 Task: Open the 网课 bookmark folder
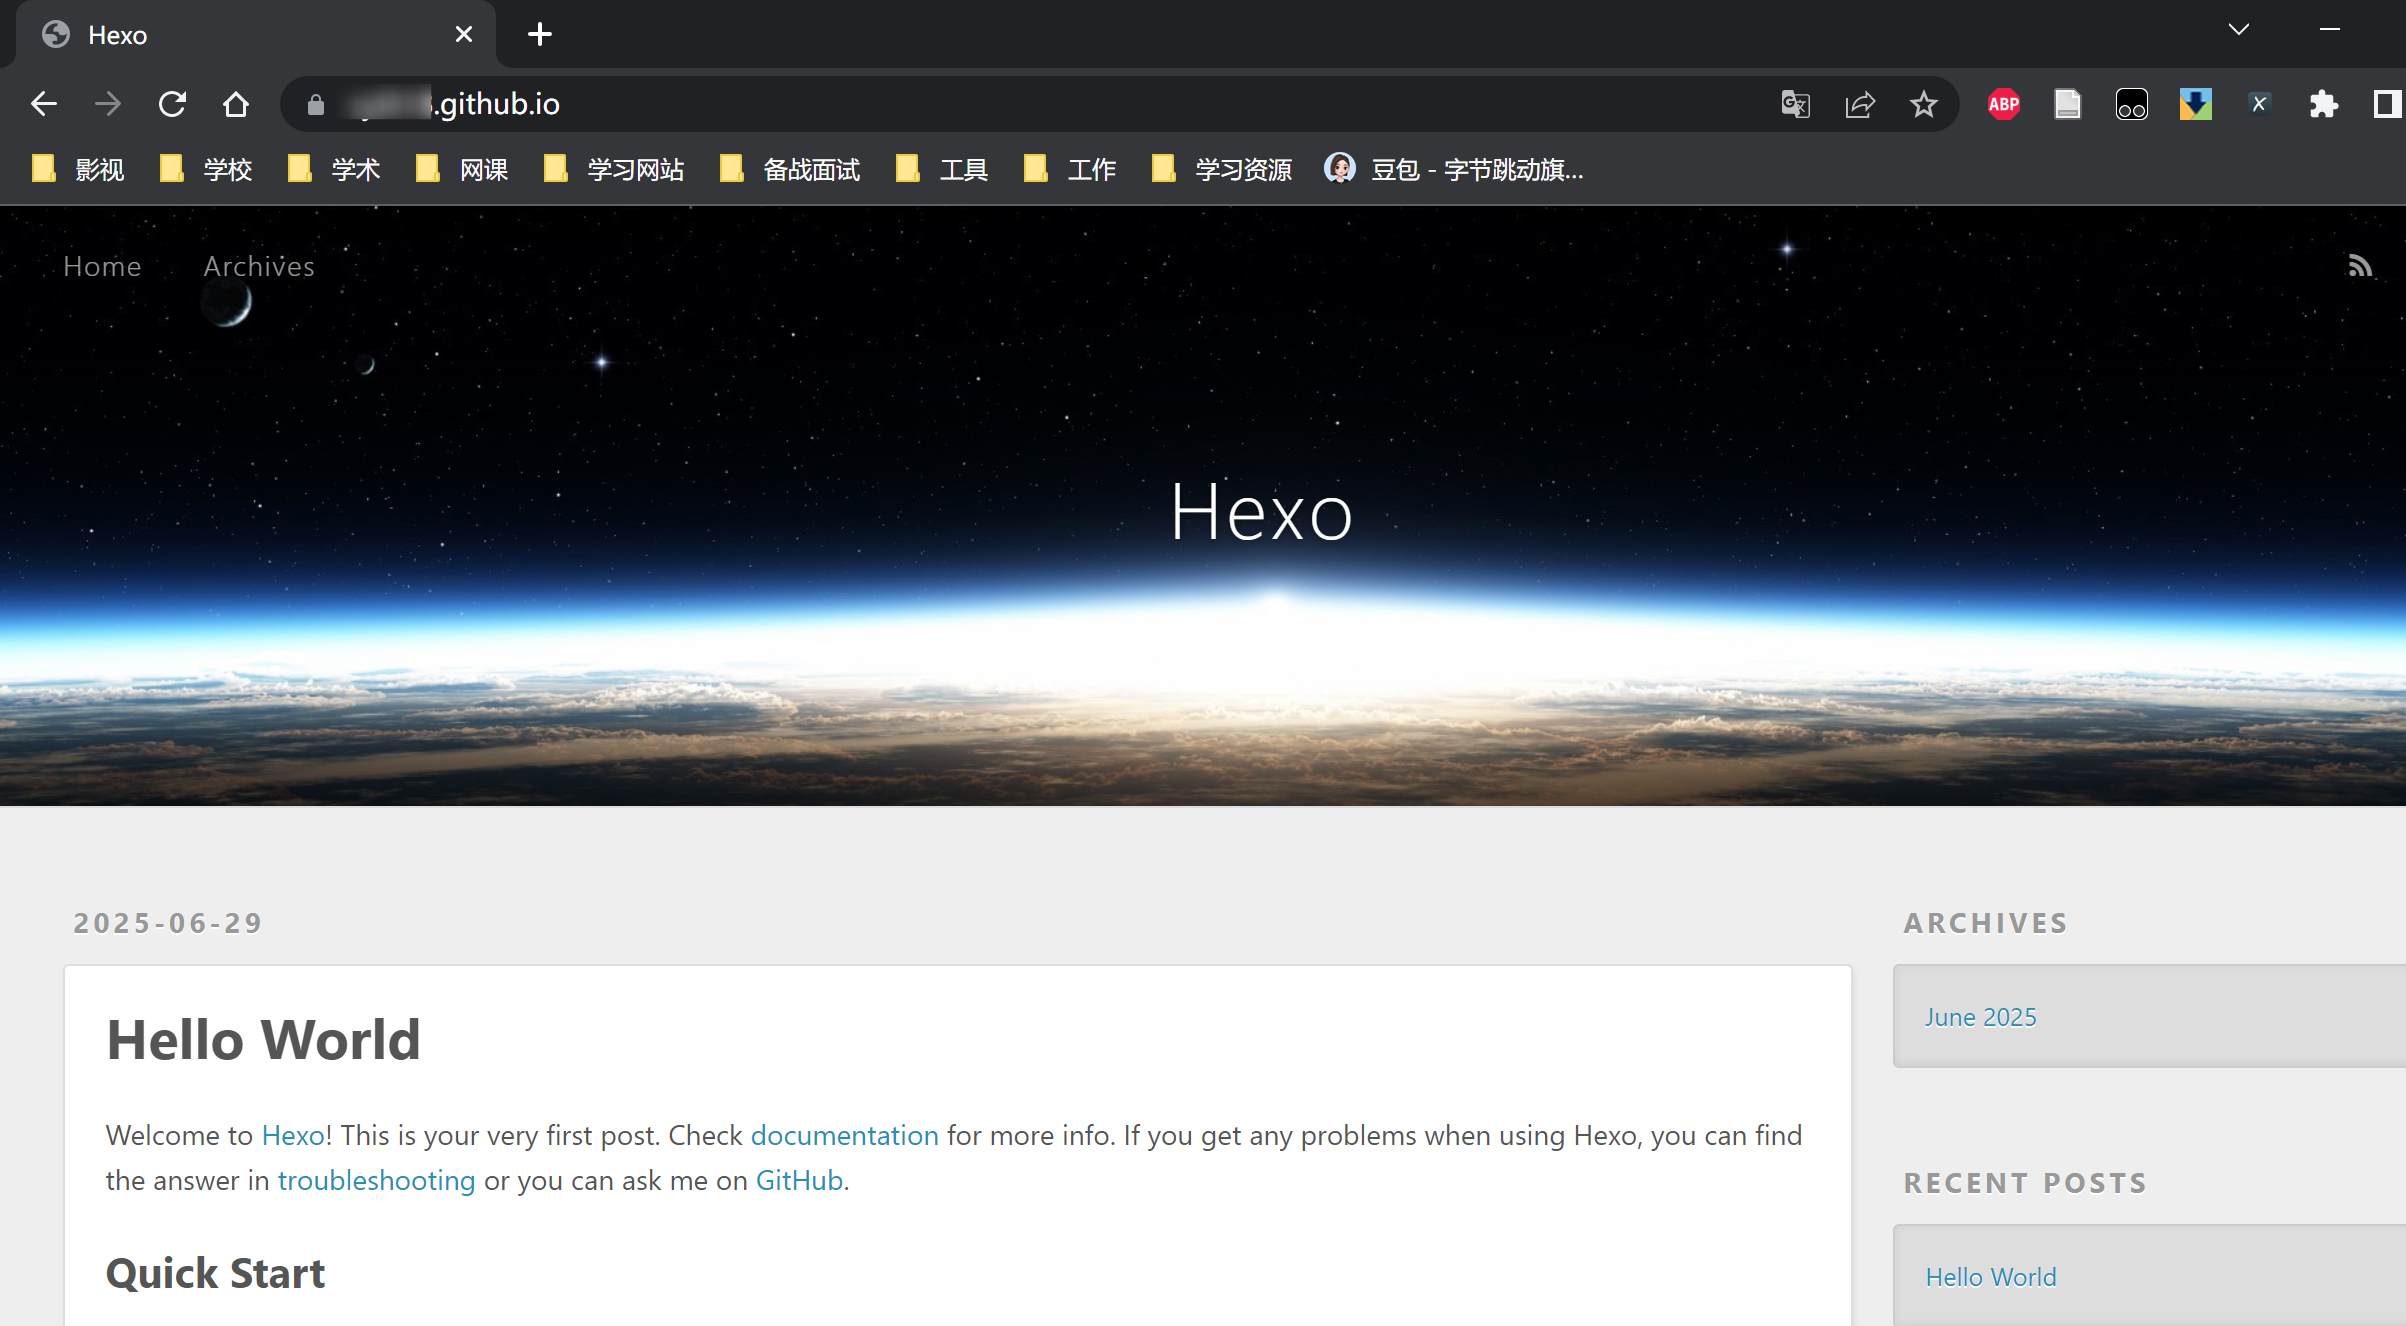462,169
